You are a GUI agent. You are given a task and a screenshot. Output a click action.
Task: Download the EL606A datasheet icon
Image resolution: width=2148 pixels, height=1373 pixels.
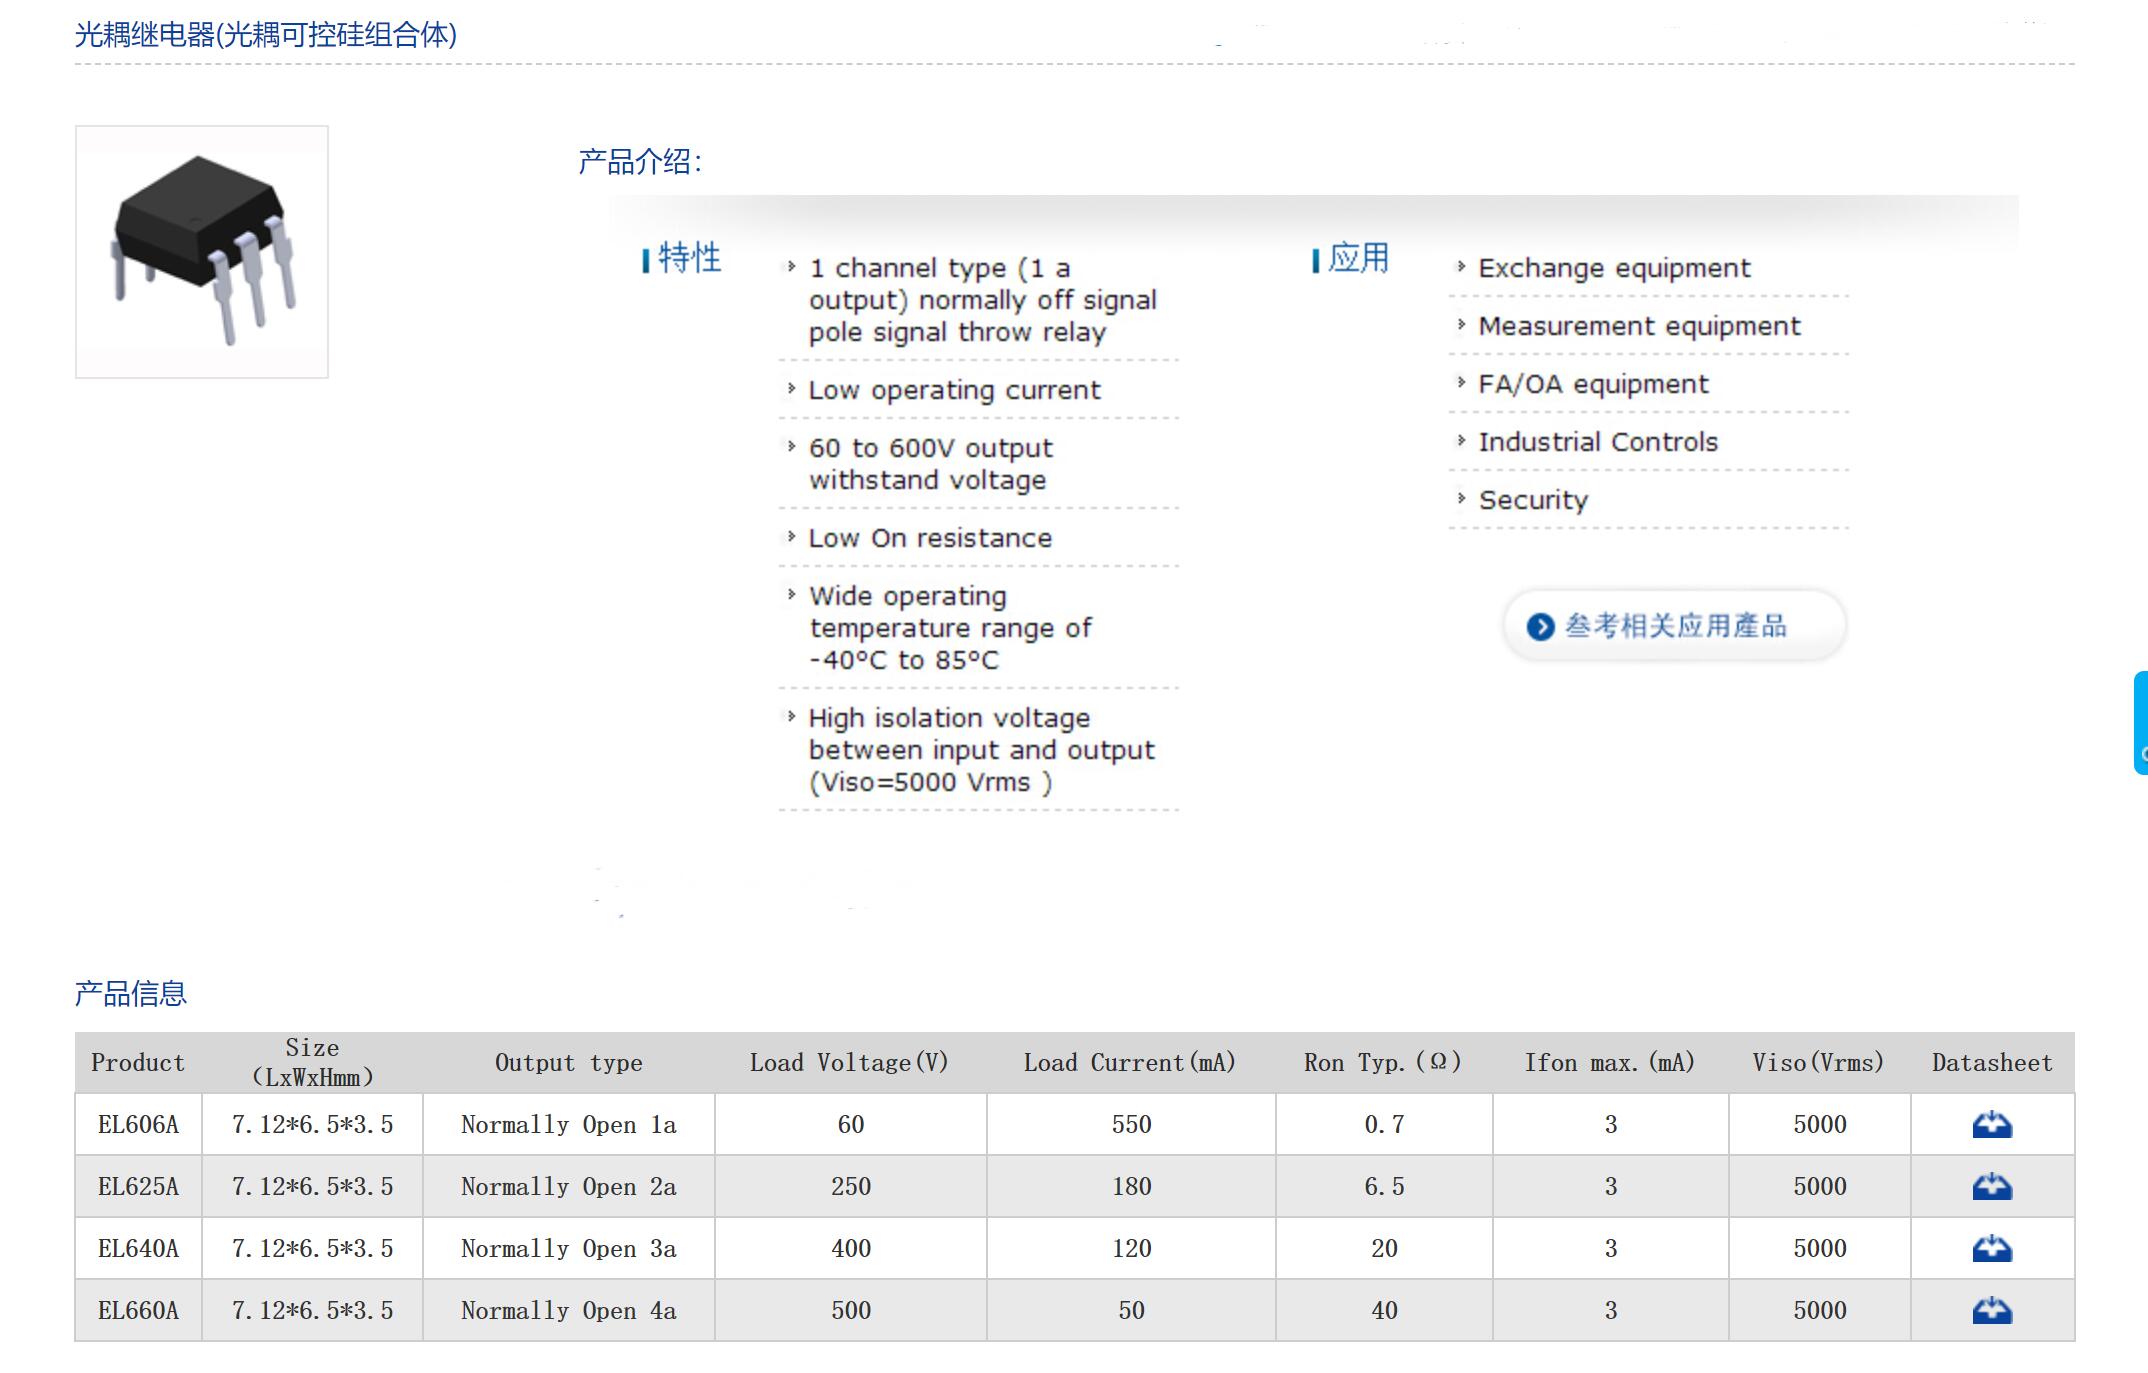1991,1125
